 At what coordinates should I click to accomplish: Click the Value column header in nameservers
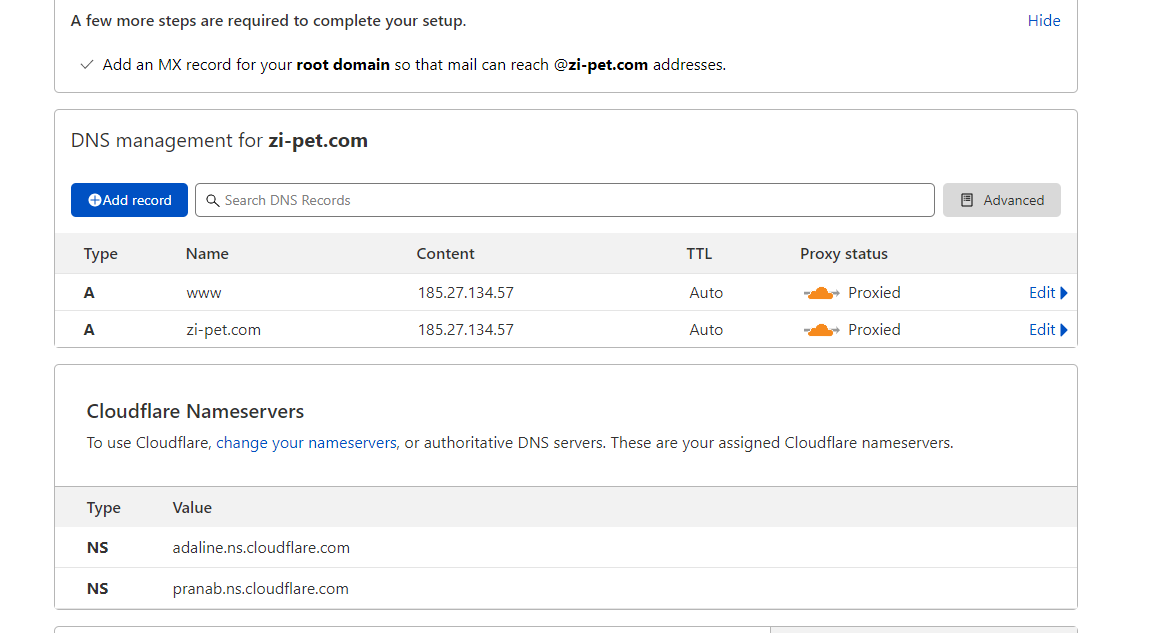tap(192, 508)
